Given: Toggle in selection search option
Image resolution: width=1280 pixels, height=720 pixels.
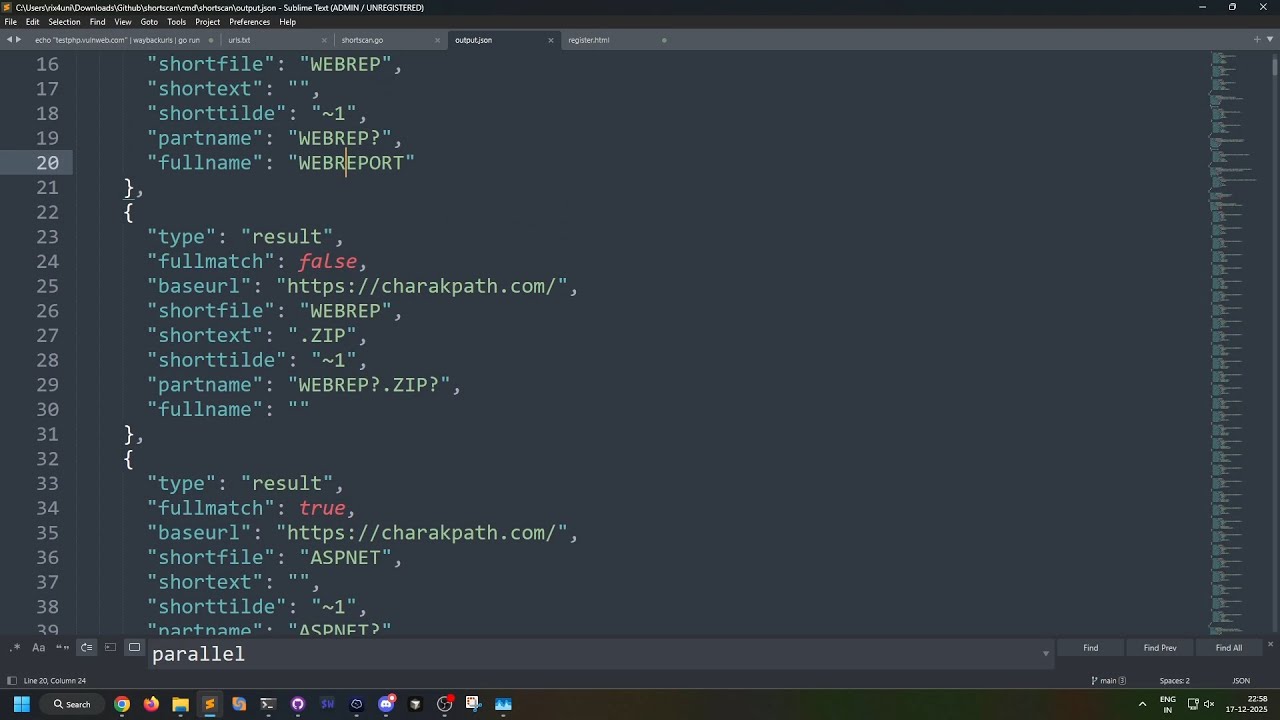Looking at the screenshot, I should pyautogui.click(x=110, y=647).
